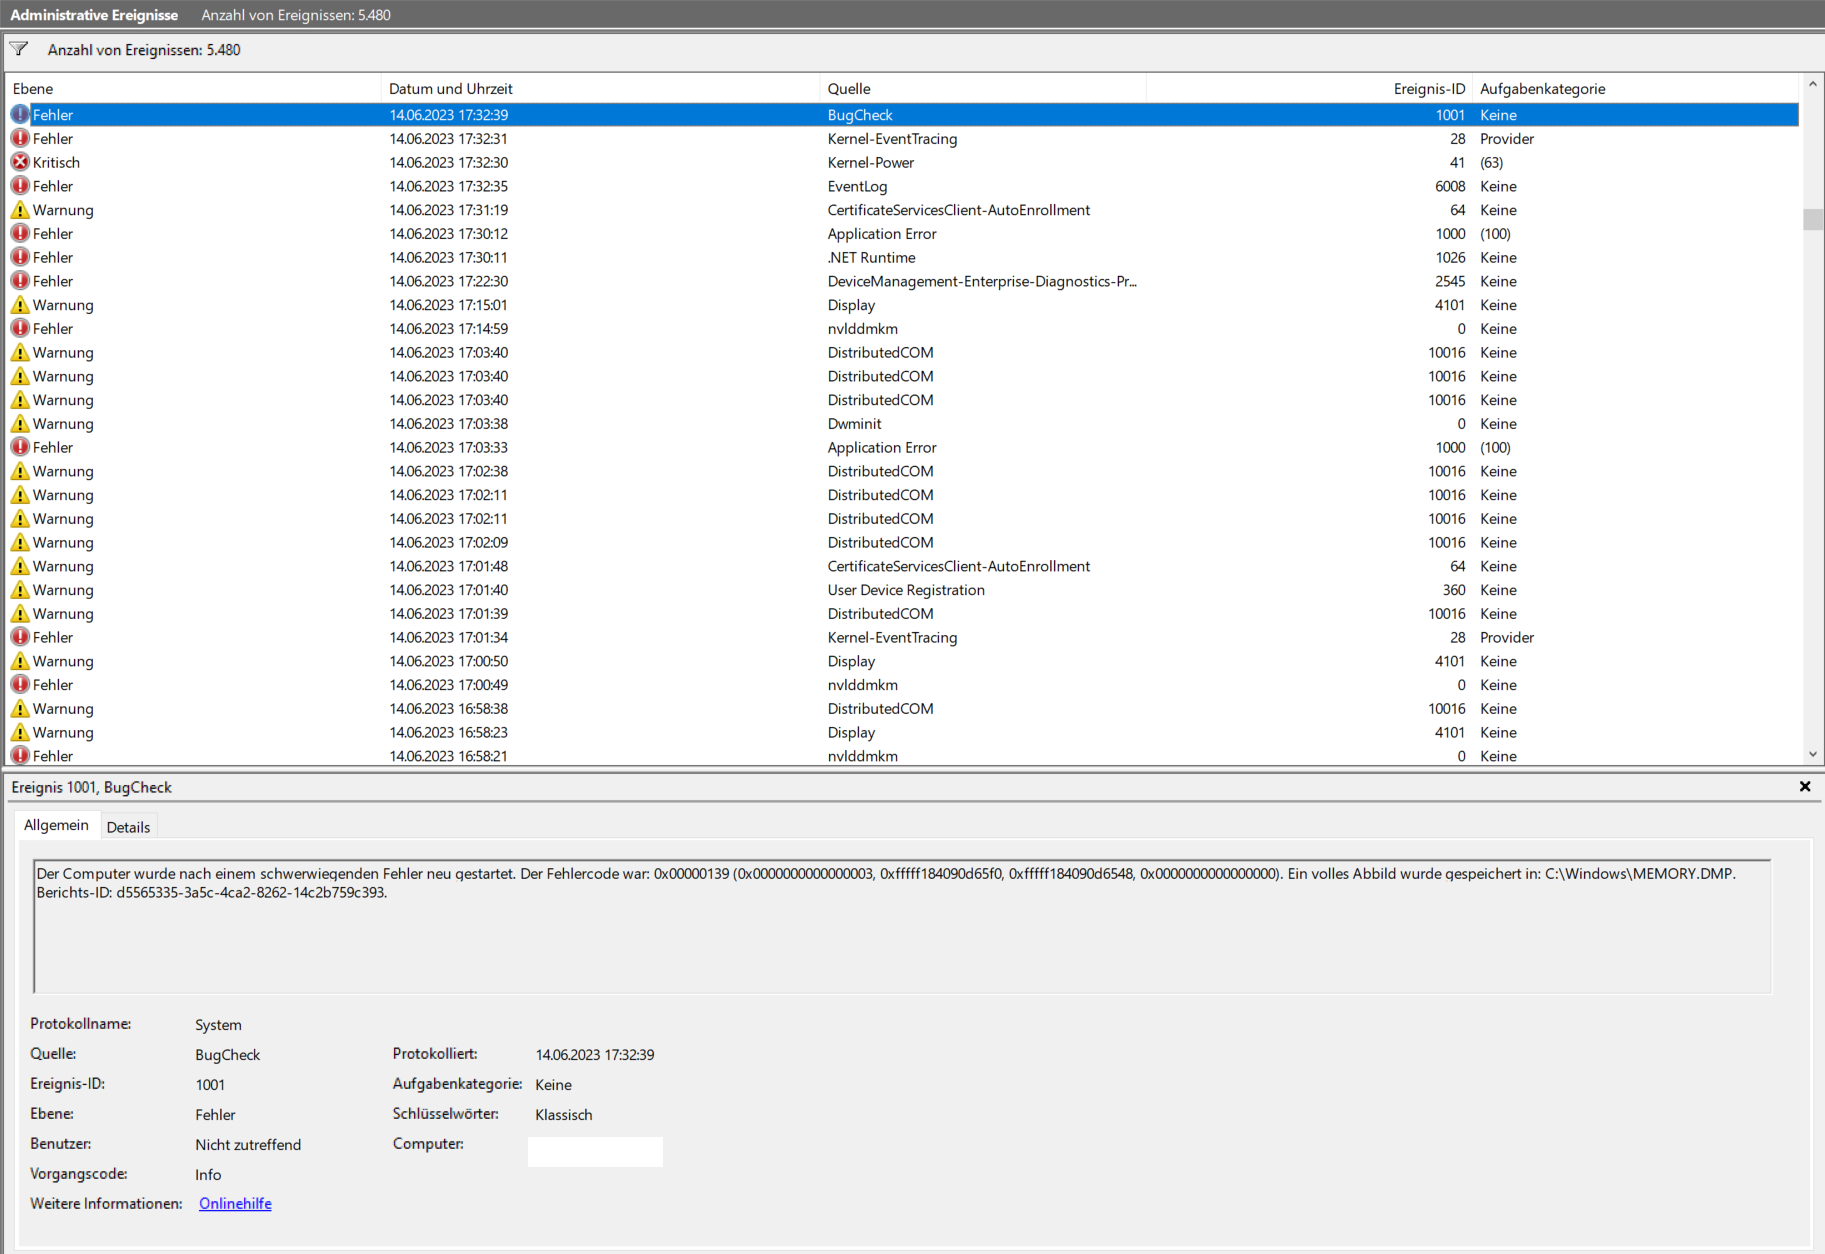
Task: Click inside the event description text box
Action: click(902, 926)
